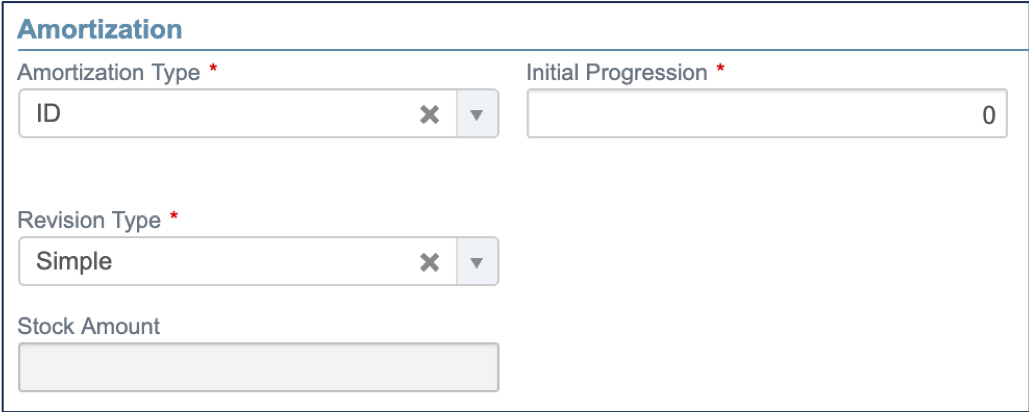Select the value 0 in Initial Progression
Viewport: 1029px width, 412px height.
[x=988, y=116]
